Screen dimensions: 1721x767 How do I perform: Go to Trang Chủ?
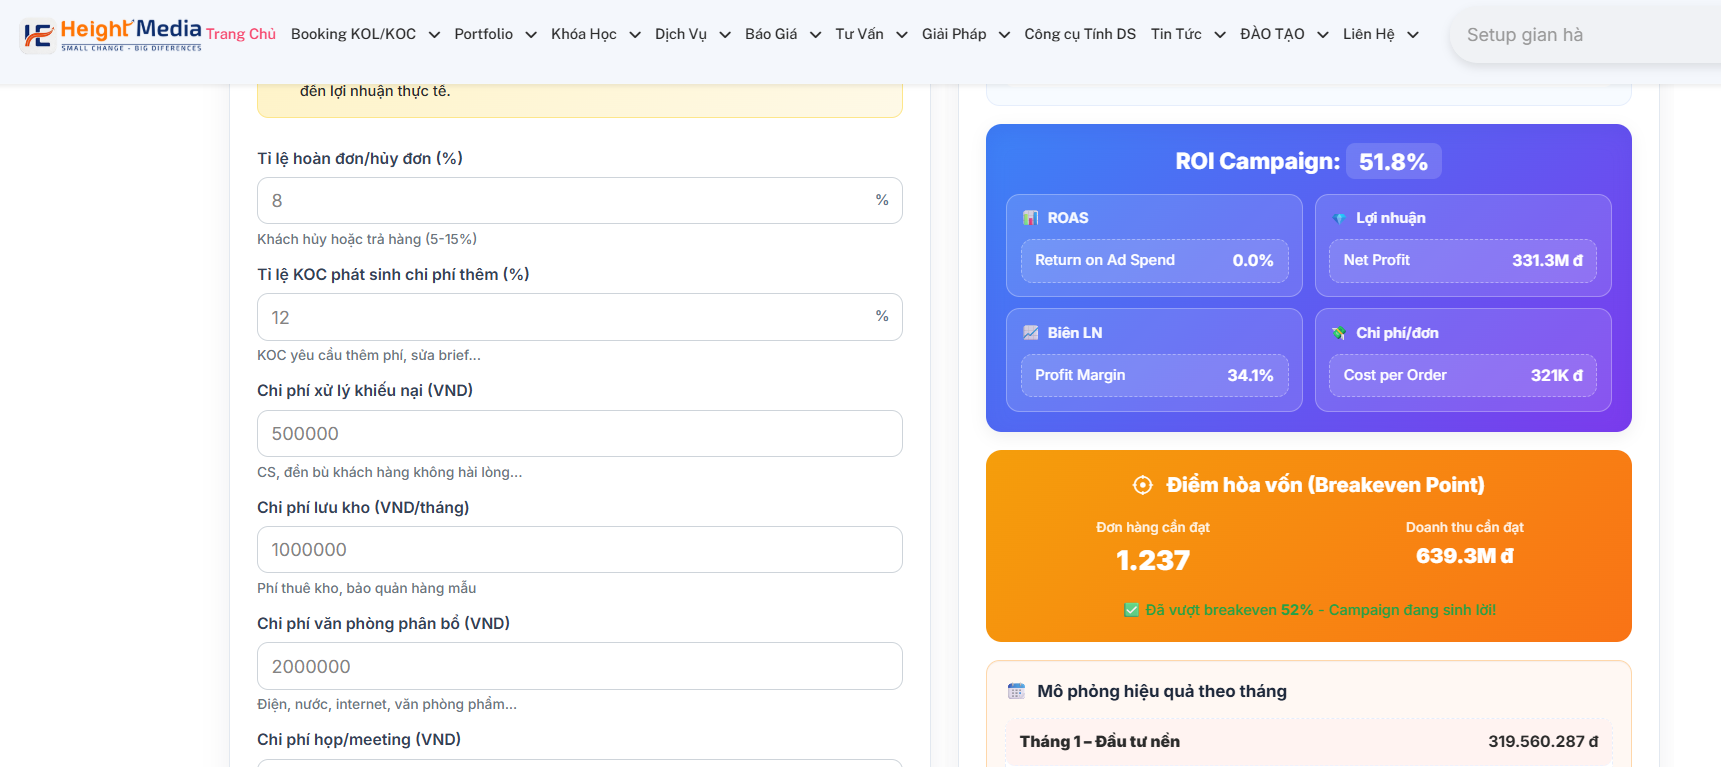[x=241, y=34]
